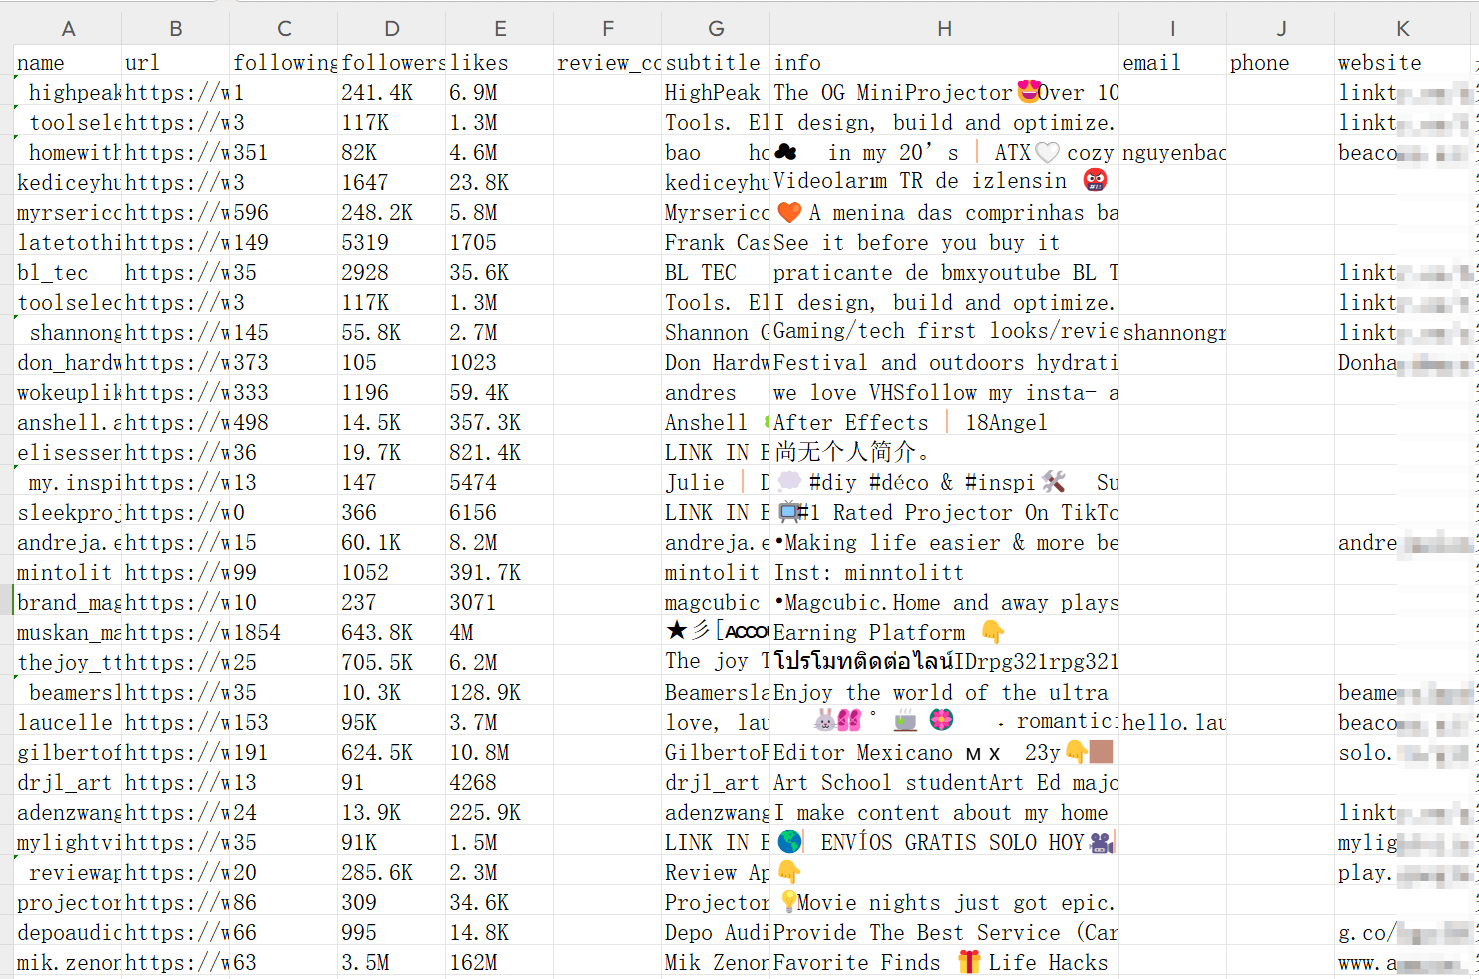The image size is (1479, 979).
Task: Select email cell starting 'shannongr'
Action: point(1173,332)
